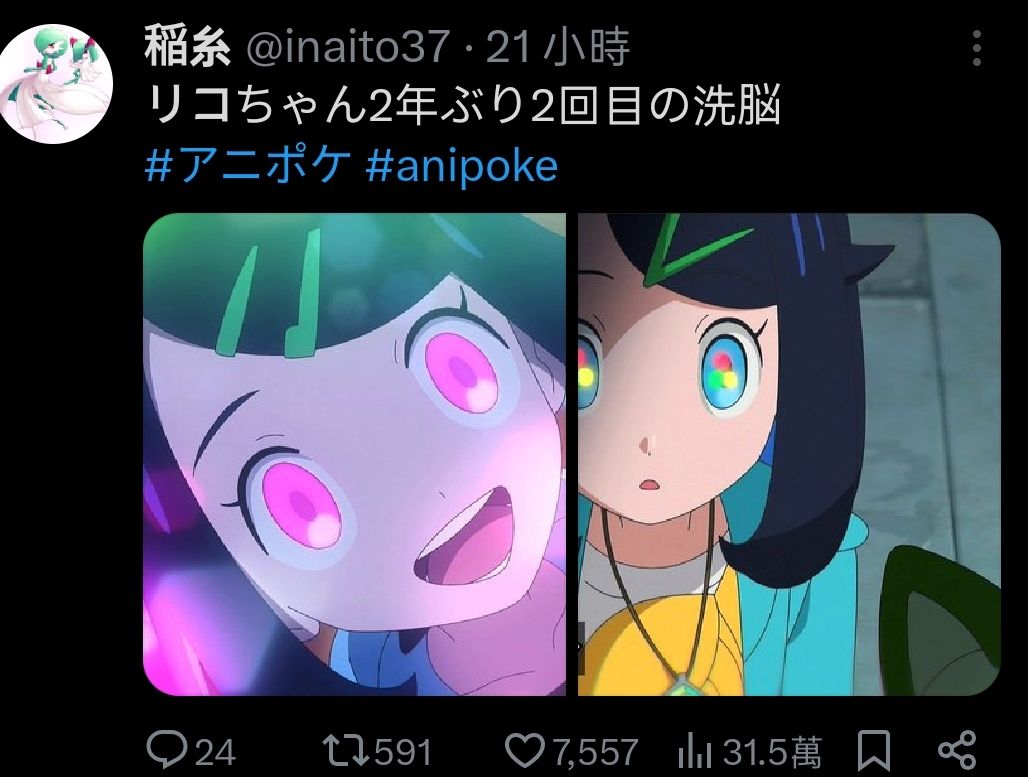Open the 7,557 likes count

click(x=595, y=753)
